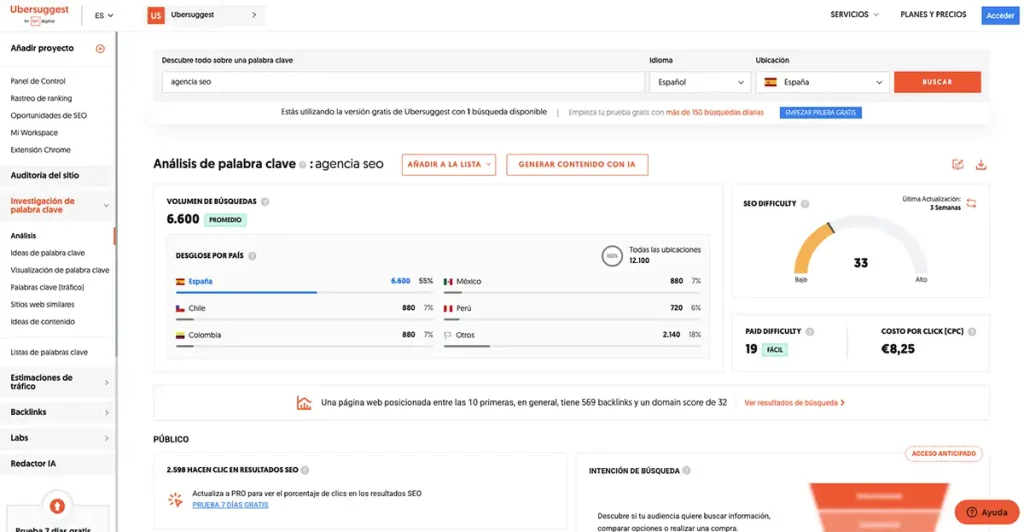The image size is (1024, 532).
Task: Click Empezar prueba gratis button
Action: (x=820, y=112)
